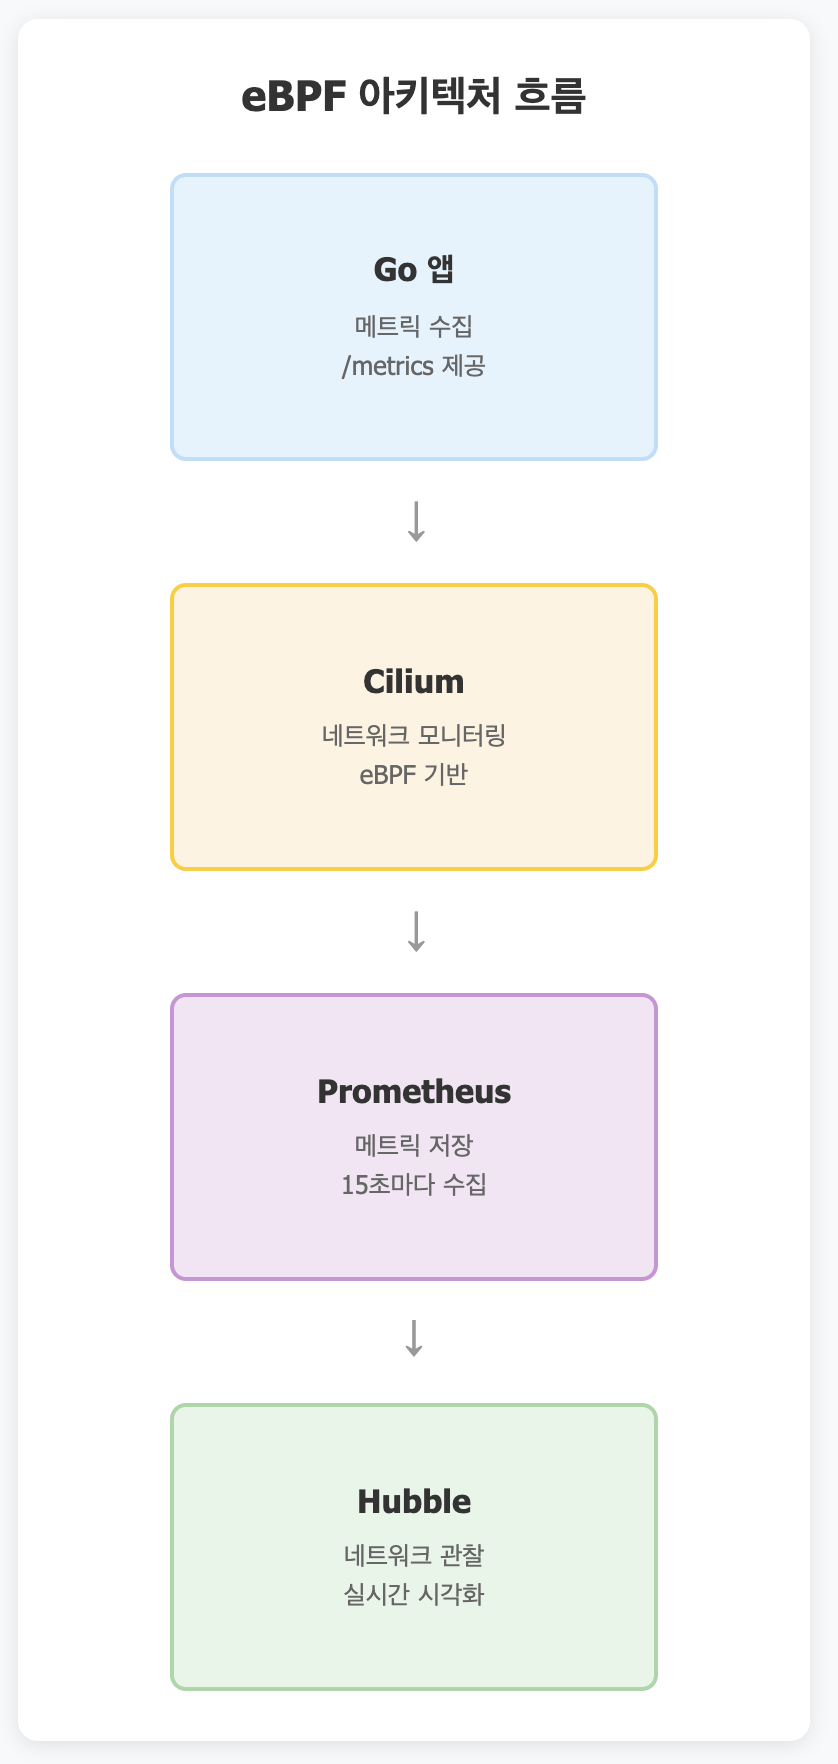Image resolution: width=838 pixels, height=1764 pixels.
Task: Select the yellow Cilium box
Action: [x=414, y=727]
